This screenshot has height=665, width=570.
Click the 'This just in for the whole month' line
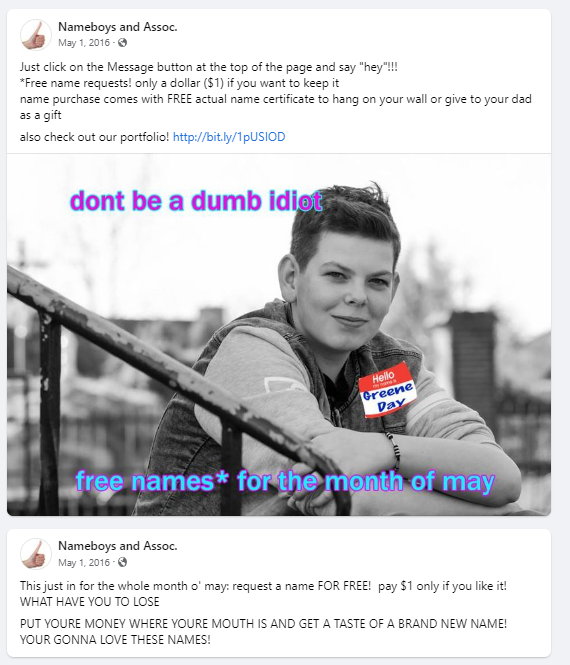263,586
